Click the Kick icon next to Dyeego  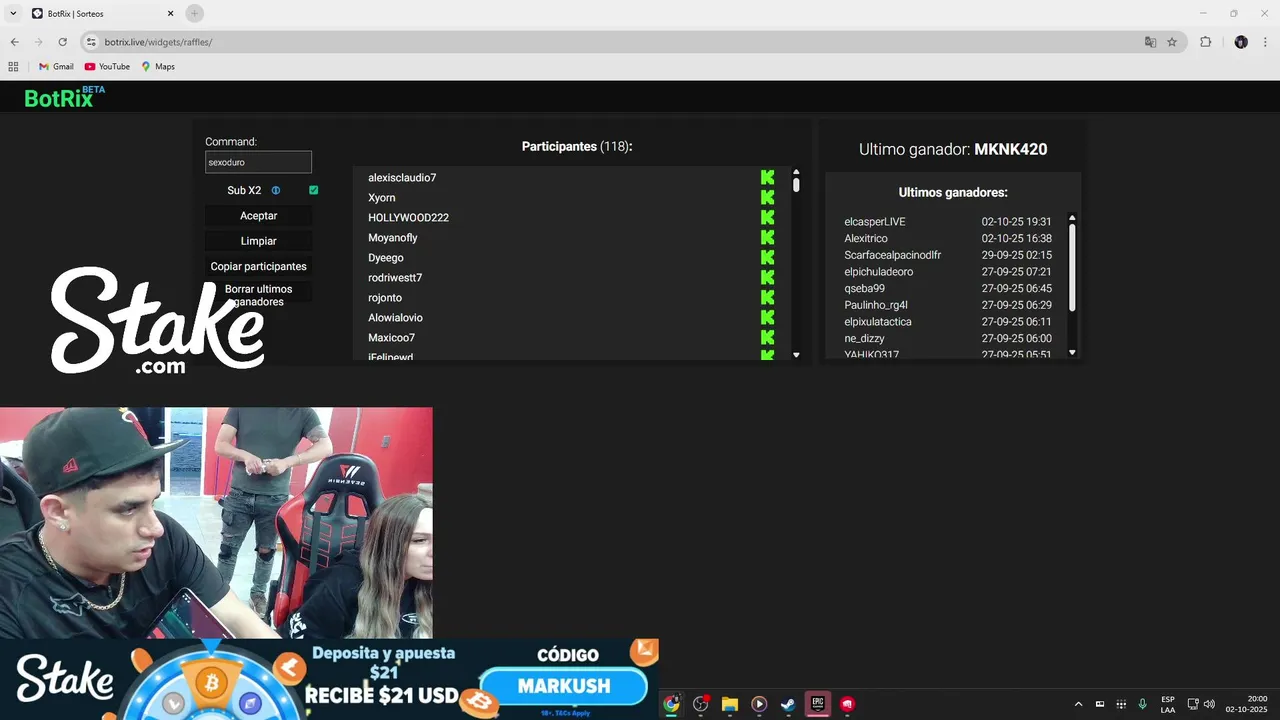[767, 258]
